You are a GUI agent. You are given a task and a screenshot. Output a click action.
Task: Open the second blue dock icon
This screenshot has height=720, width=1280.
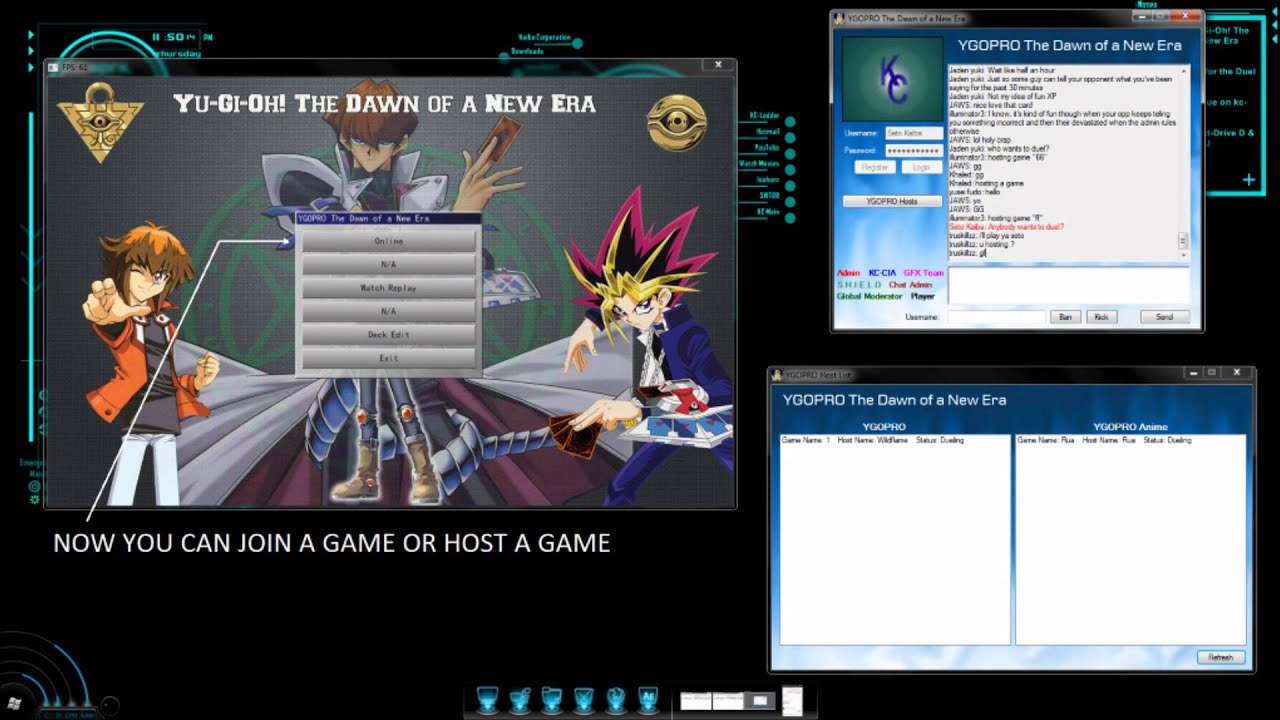(x=520, y=699)
